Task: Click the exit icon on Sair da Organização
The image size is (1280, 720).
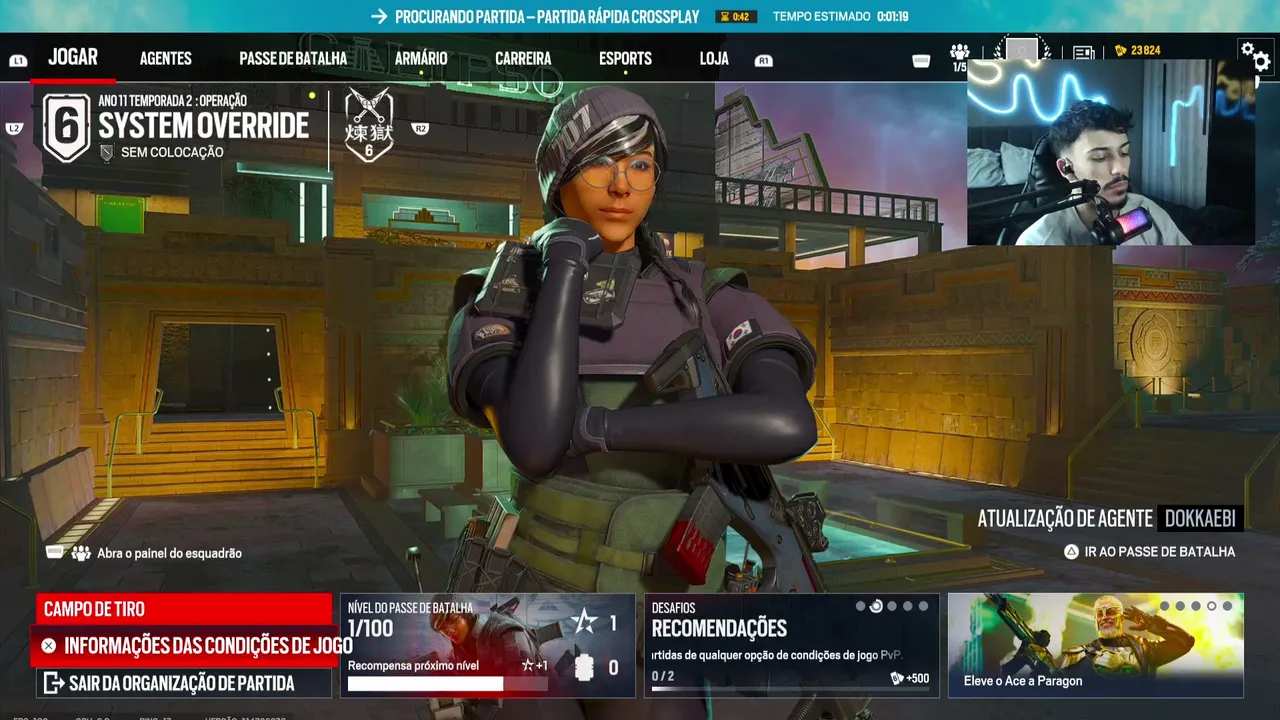Action: [x=52, y=684]
